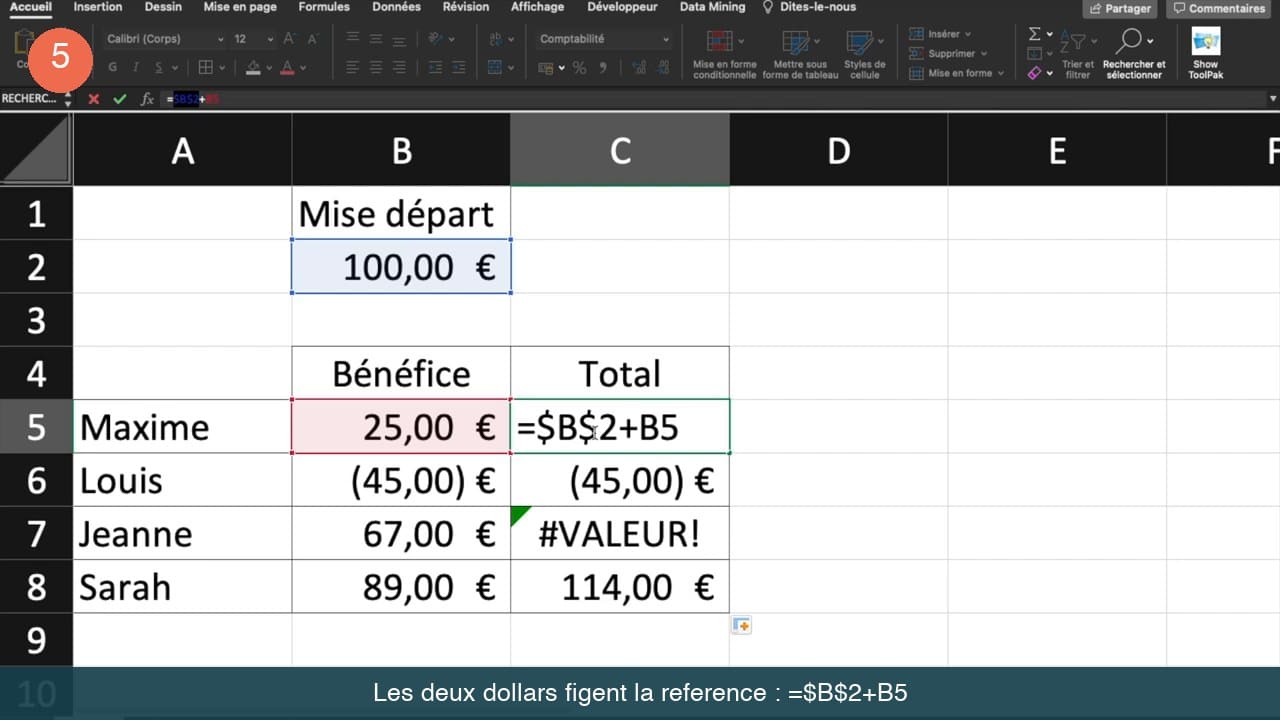1280x720 pixels.
Task: Click the name box showing RECHERC...
Action: pos(30,99)
